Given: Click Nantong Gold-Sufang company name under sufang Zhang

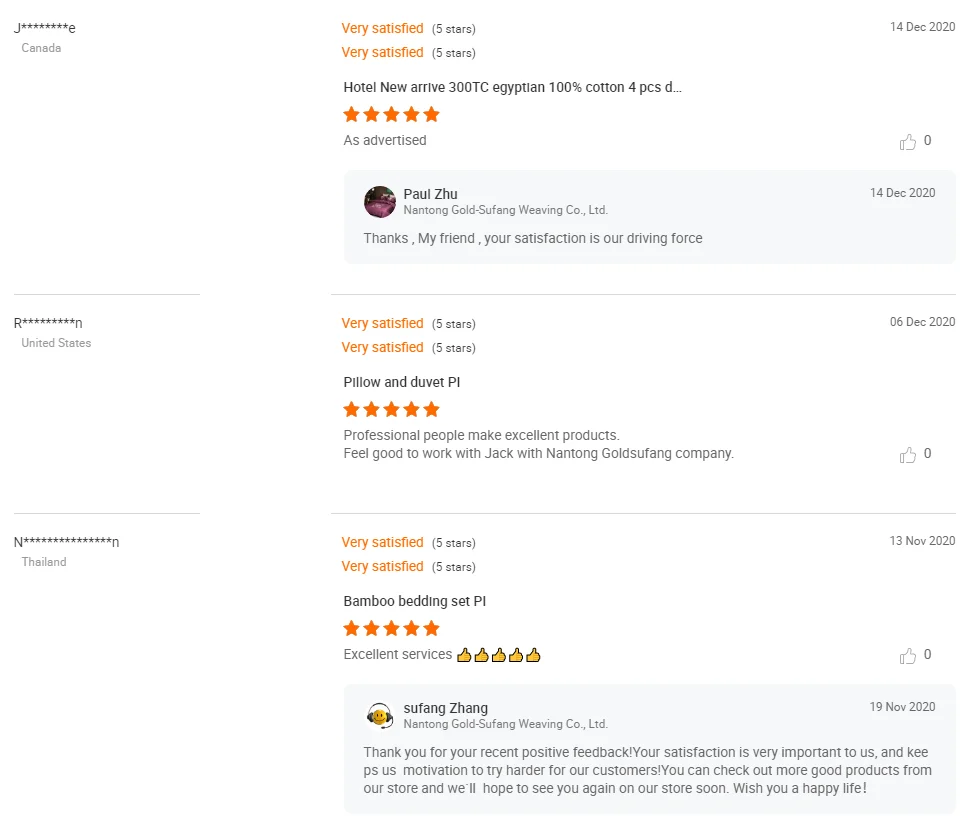Looking at the screenshot, I should pyautogui.click(x=505, y=724).
